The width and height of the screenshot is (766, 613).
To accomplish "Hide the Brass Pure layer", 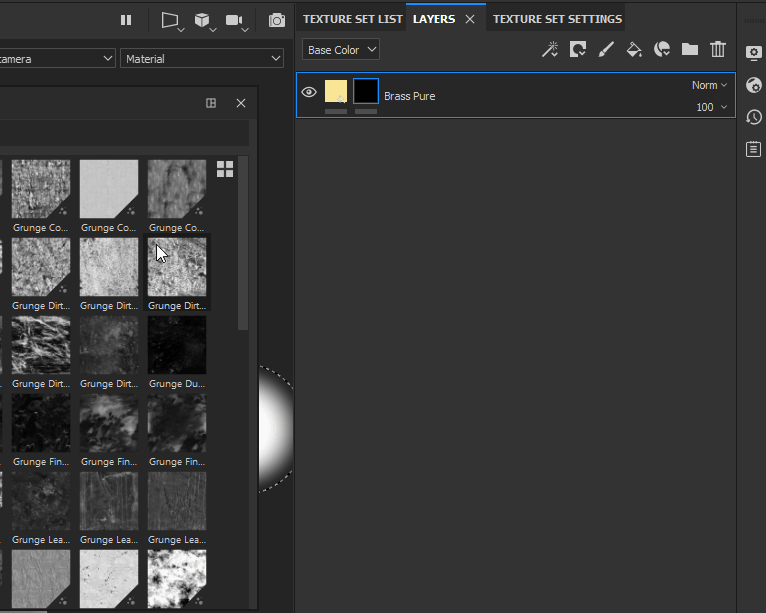I will [309, 92].
